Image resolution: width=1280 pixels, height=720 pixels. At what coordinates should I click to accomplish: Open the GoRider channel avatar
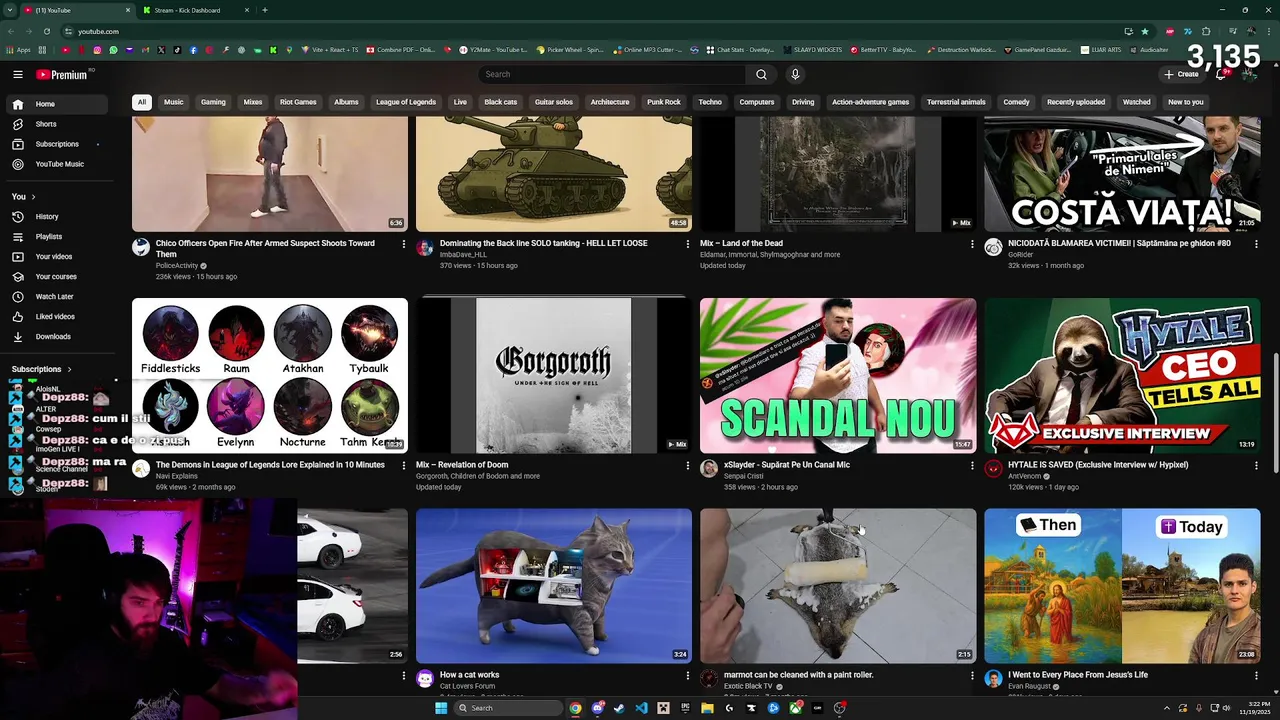(x=993, y=247)
